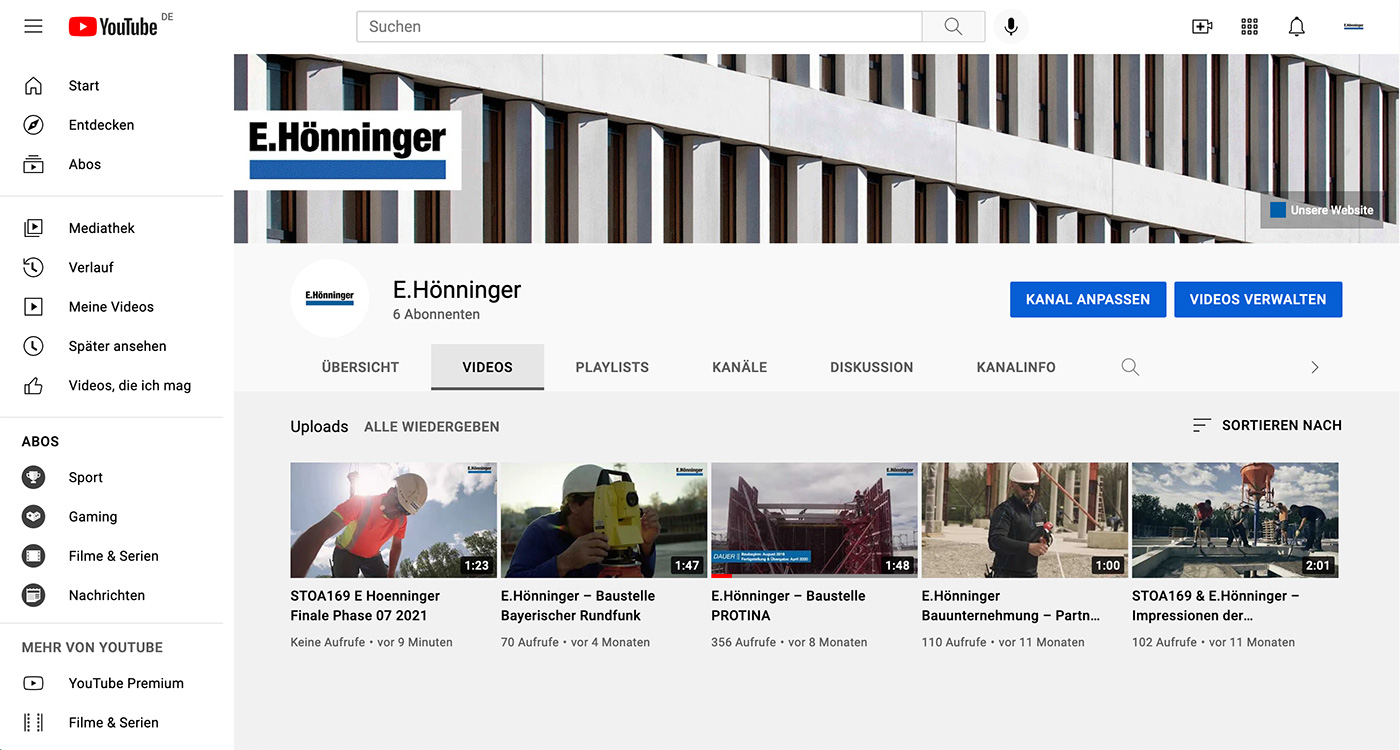The height and width of the screenshot is (750, 1400).
Task: Click the E.Hönninger channel avatar
Action: point(330,298)
